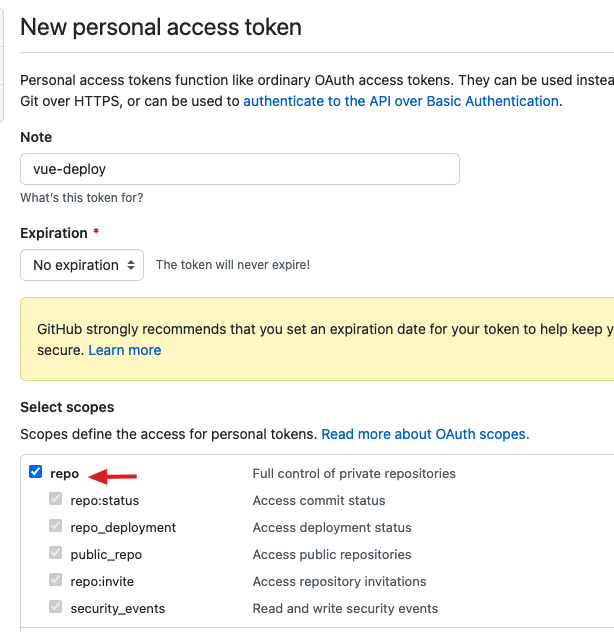Click The token will never expire text

point(233,265)
